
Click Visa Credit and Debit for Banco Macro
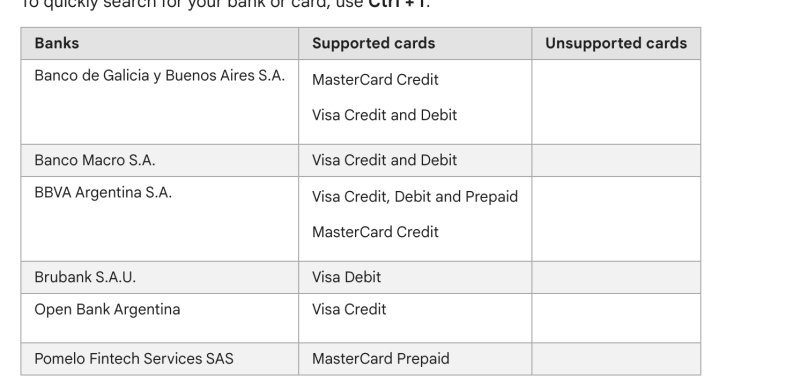384,160
